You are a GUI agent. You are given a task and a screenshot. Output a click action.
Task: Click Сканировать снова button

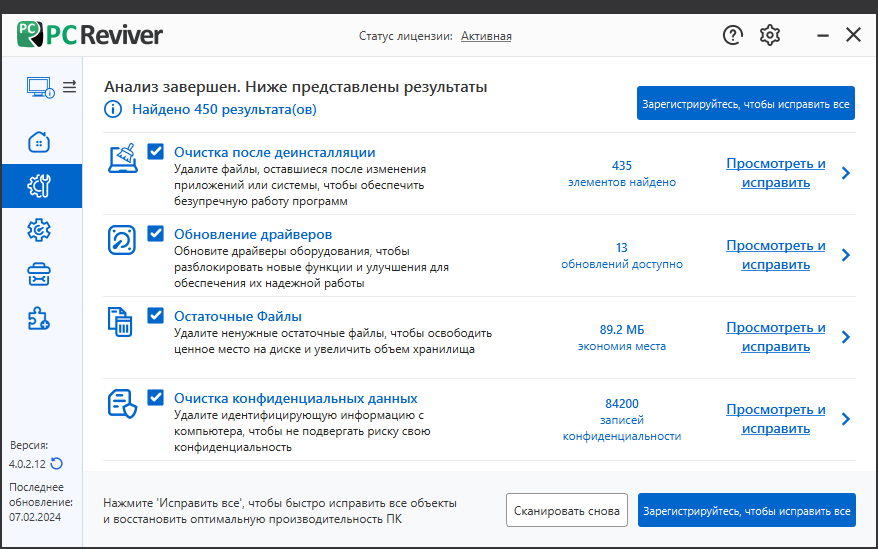pos(567,510)
